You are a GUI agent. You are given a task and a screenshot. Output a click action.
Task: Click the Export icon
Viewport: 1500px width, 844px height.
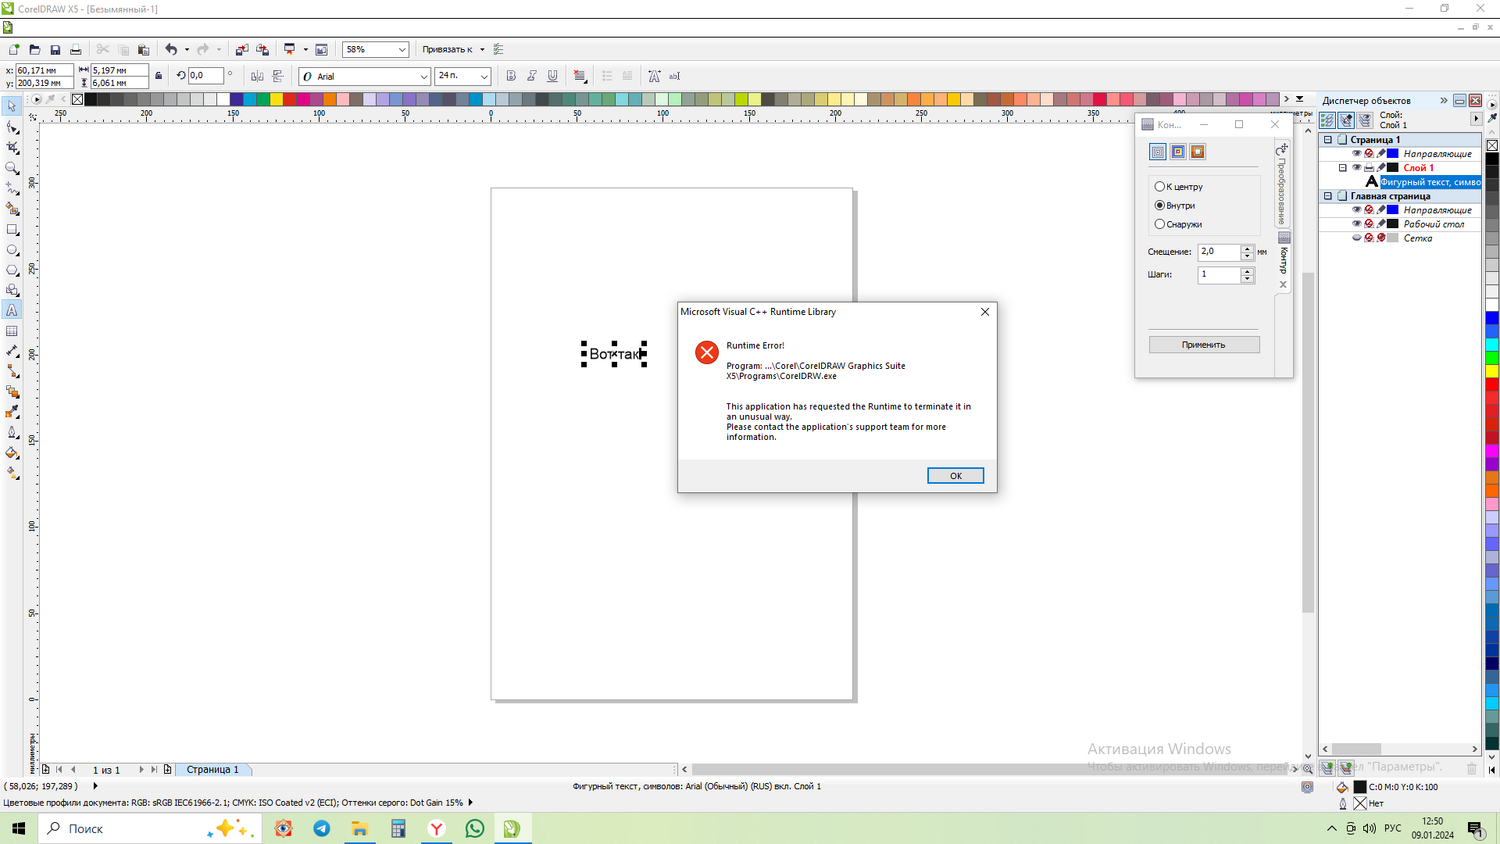click(x=262, y=49)
